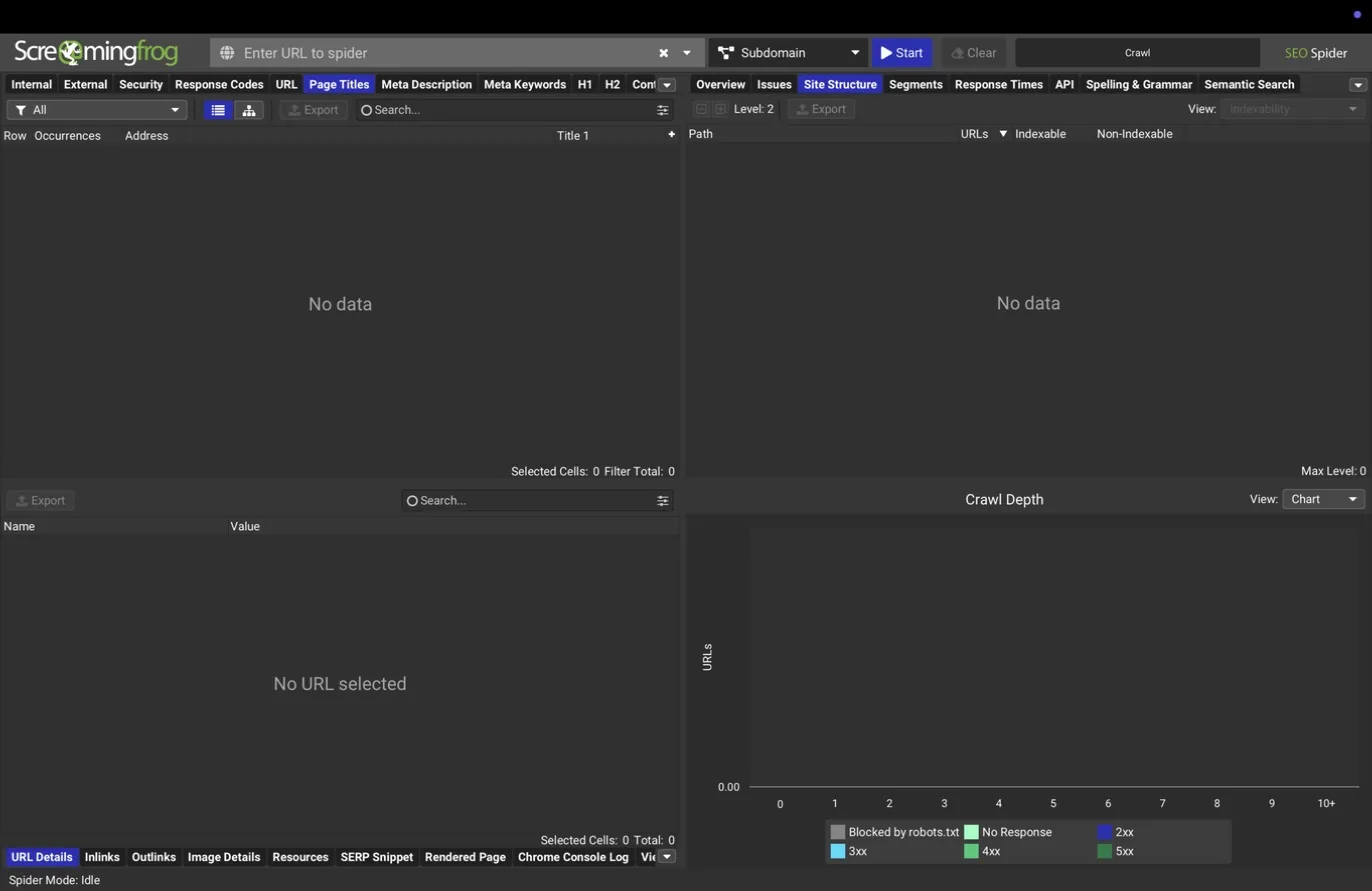Screen dimensions: 1372x891
Task: Open the Segments tab
Action: tap(916, 85)
